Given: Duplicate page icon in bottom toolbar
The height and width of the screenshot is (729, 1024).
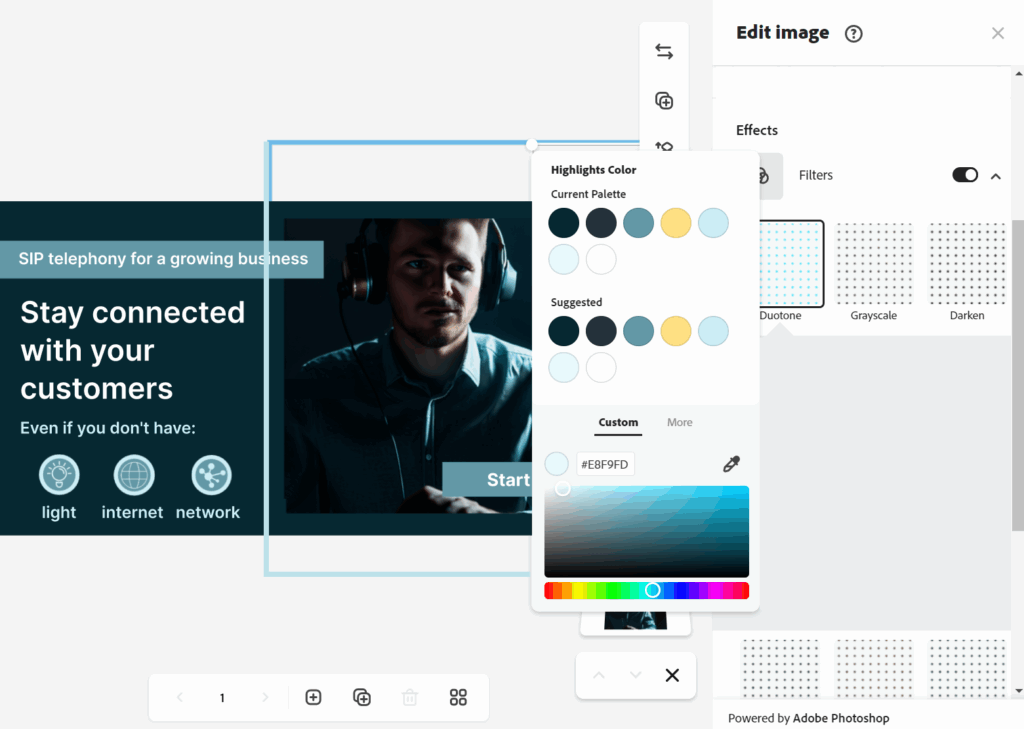Looking at the screenshot, I should [x=362, y=697].
